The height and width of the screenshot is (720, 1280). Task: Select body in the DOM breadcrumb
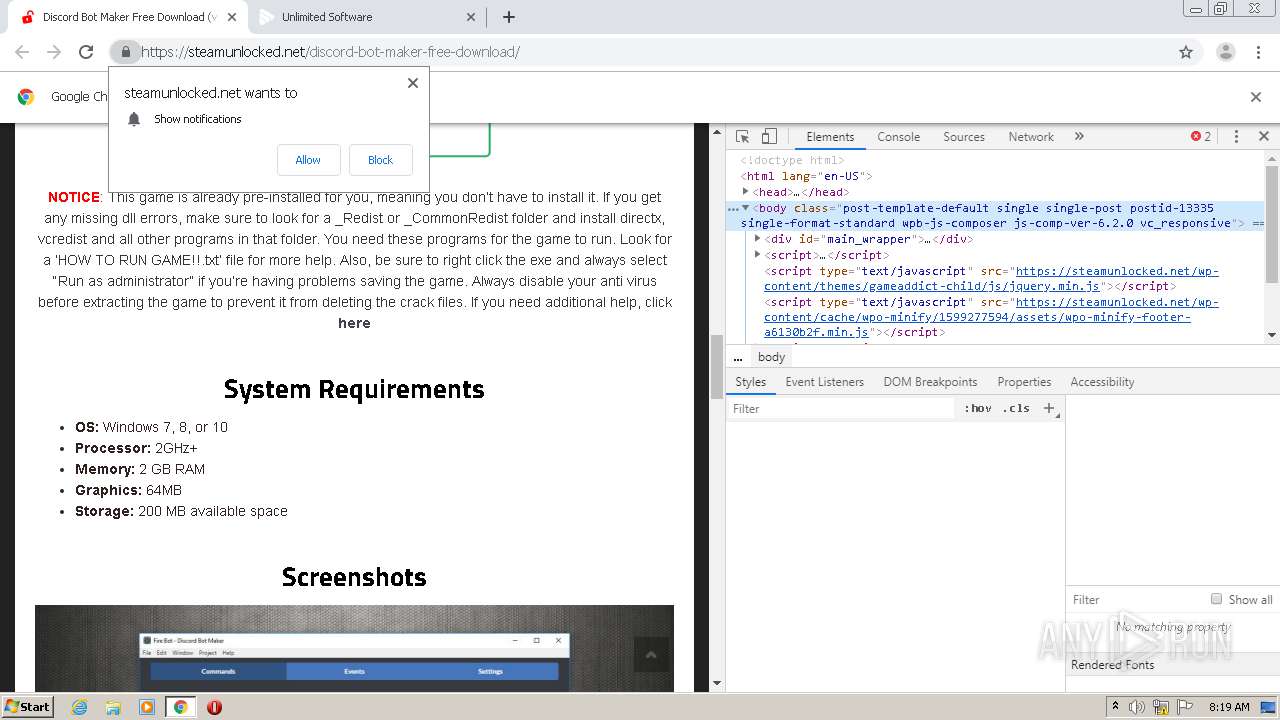(x=771, y=357)
